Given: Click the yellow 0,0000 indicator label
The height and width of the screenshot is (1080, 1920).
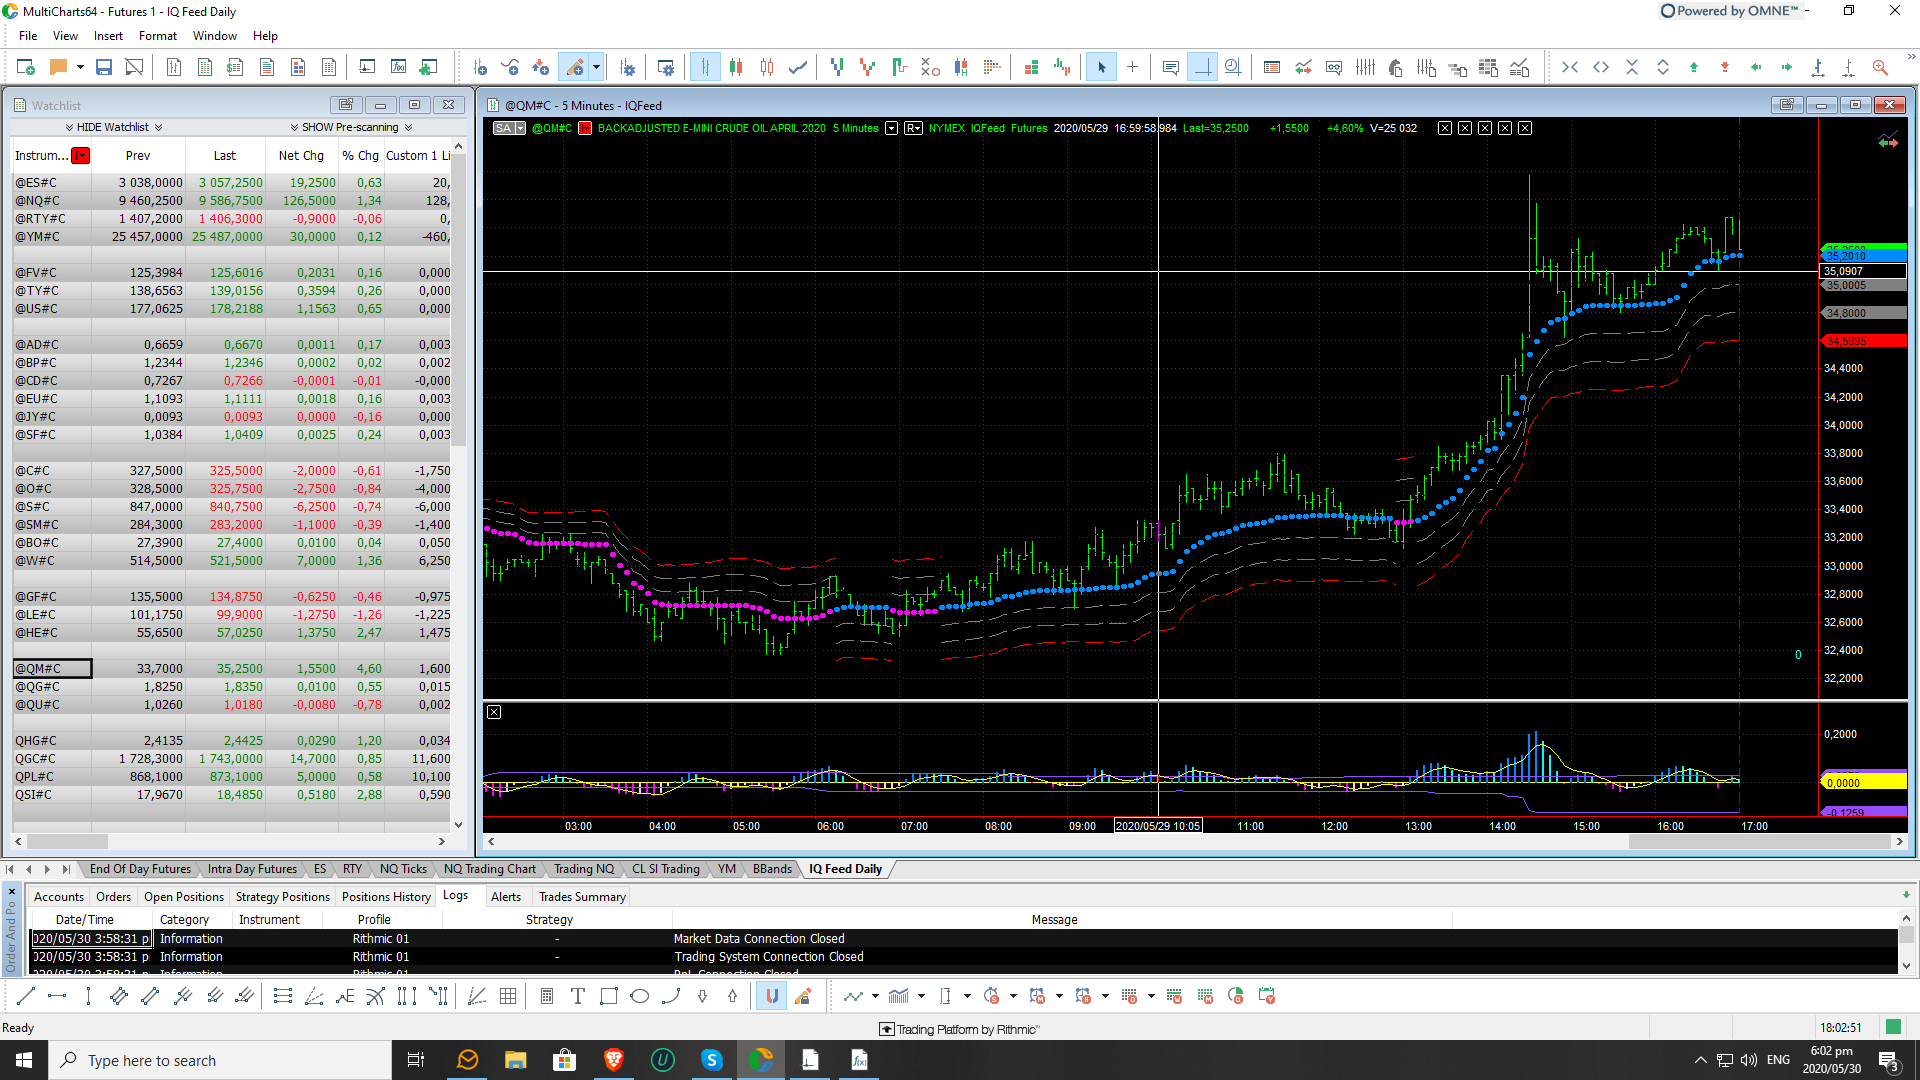Looking at the screenshot, I should point(1863,783).
